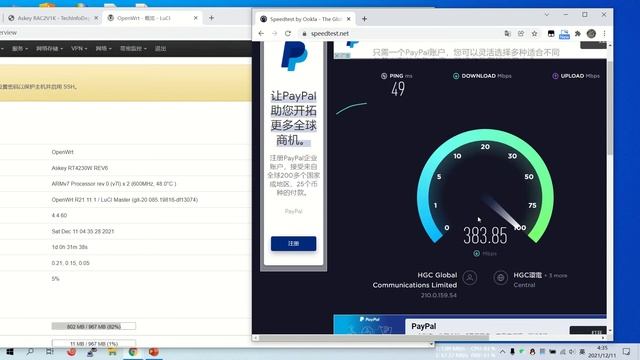640x360 pixels.
Task: Open the notification center icon
Action: pos(626,351)
